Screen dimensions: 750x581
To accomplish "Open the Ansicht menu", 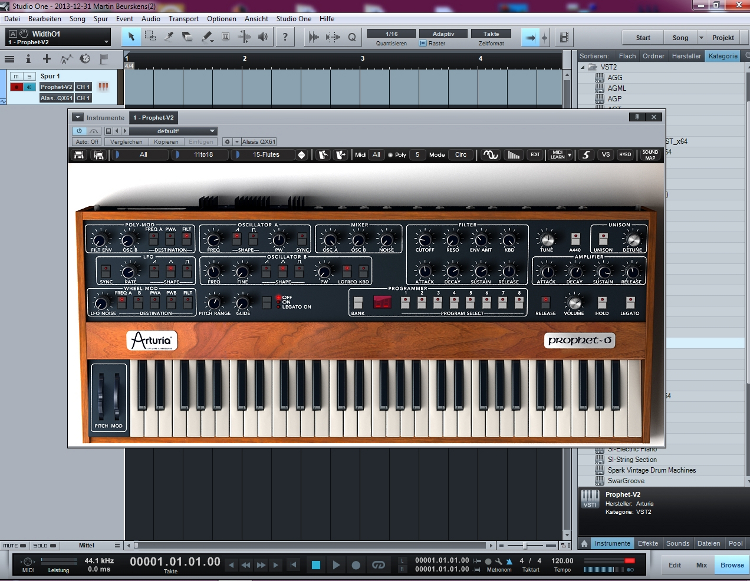I will coord(256,19).
